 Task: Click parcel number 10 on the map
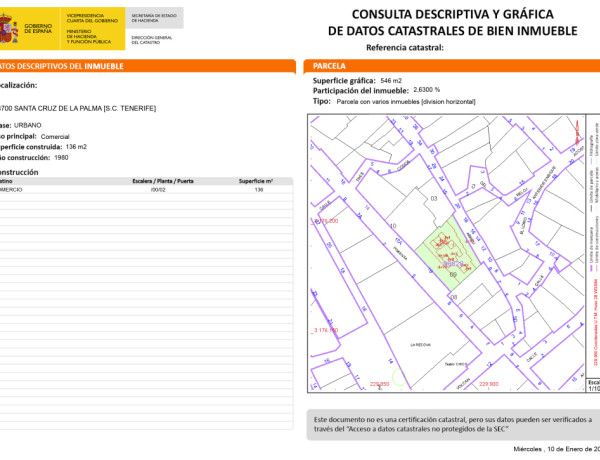[391, 228]
